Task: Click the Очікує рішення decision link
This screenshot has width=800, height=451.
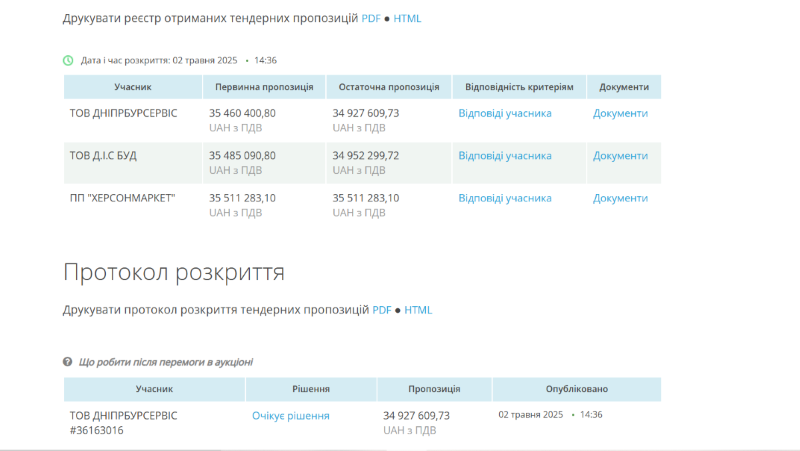Action: [x=290, y=416]
